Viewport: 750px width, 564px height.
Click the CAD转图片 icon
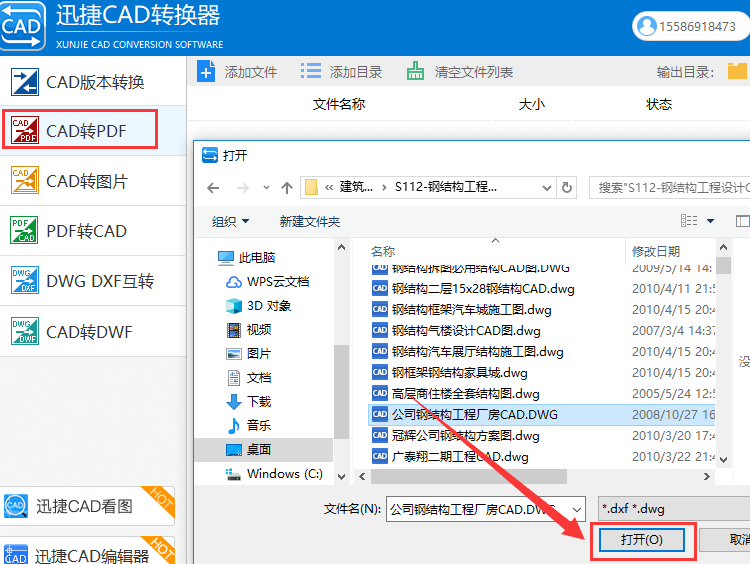(24, 180)
